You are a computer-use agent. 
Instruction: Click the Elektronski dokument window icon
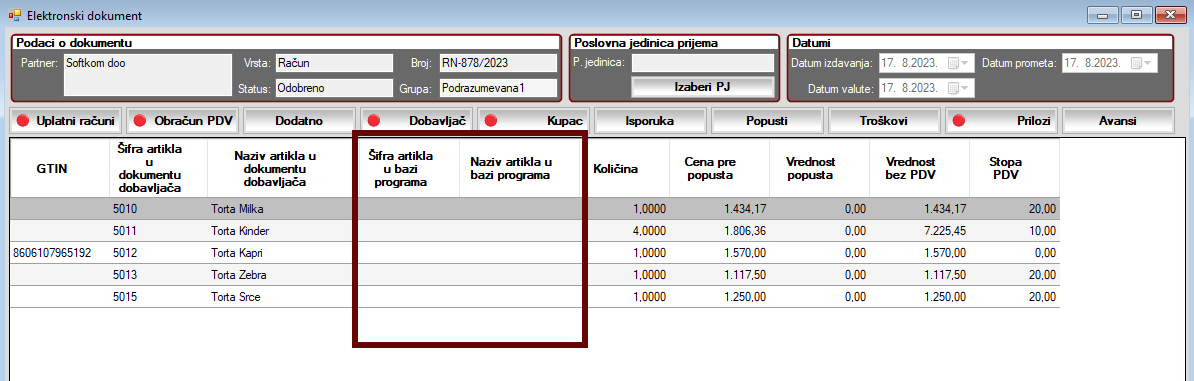coord(14,14)
